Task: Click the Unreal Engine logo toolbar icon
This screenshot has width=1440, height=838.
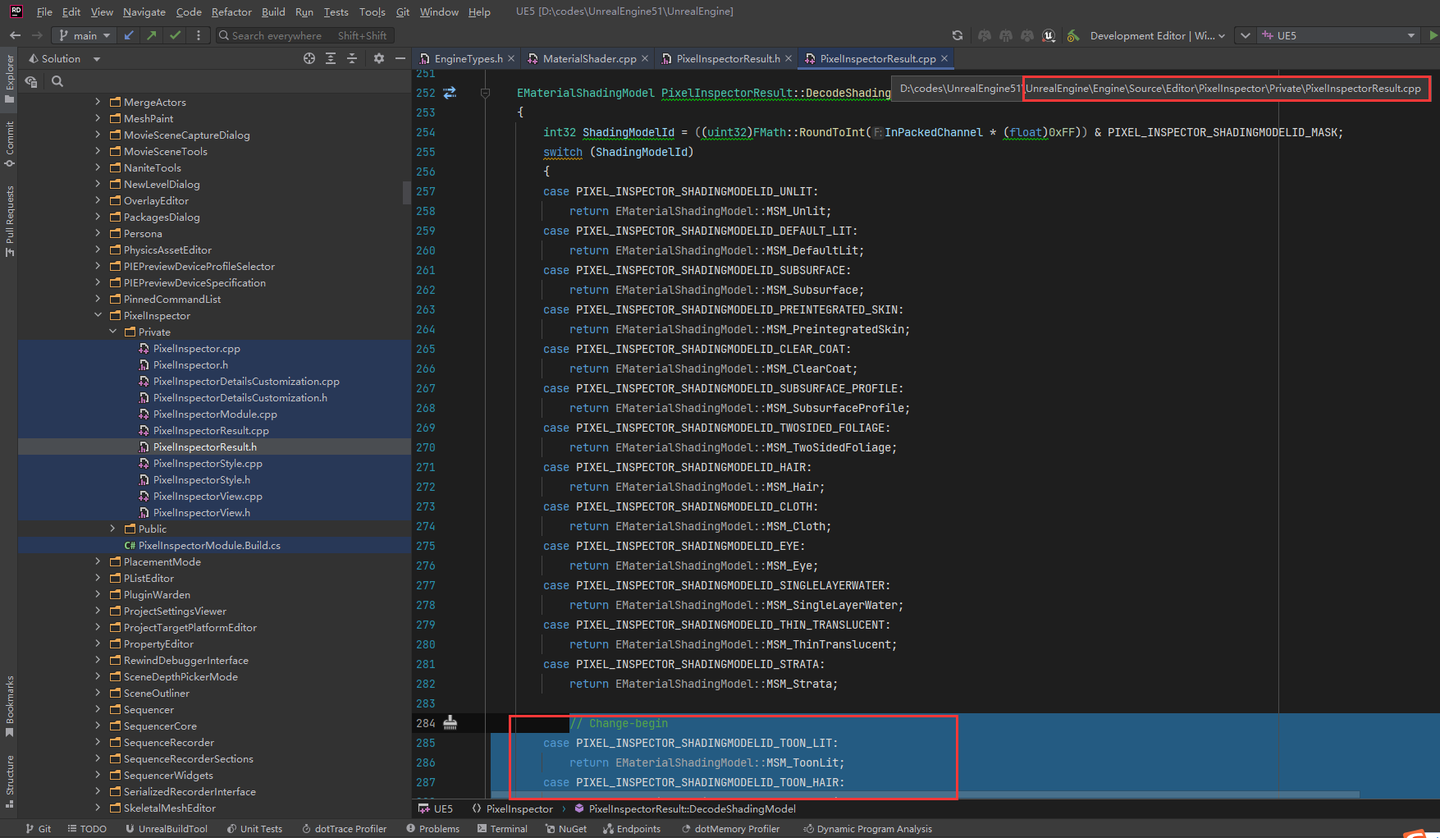Action: coord(1048,34)
